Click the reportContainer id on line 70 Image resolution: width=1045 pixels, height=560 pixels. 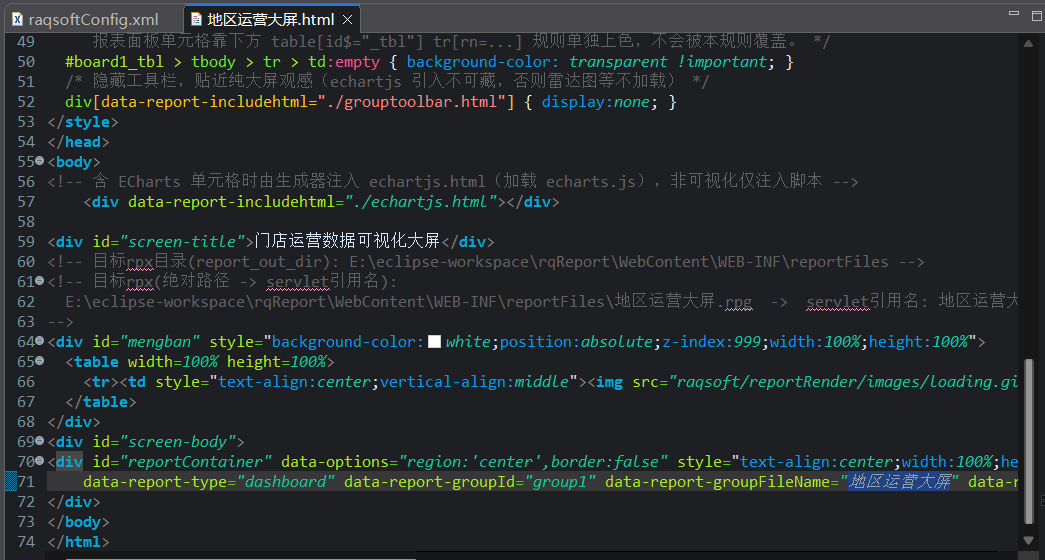coord(195,462)
